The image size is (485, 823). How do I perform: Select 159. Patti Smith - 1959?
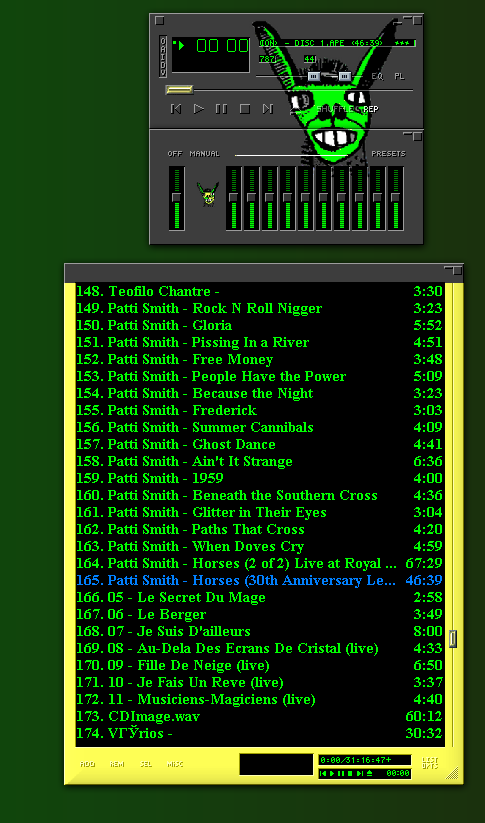(x=260, y=479)
